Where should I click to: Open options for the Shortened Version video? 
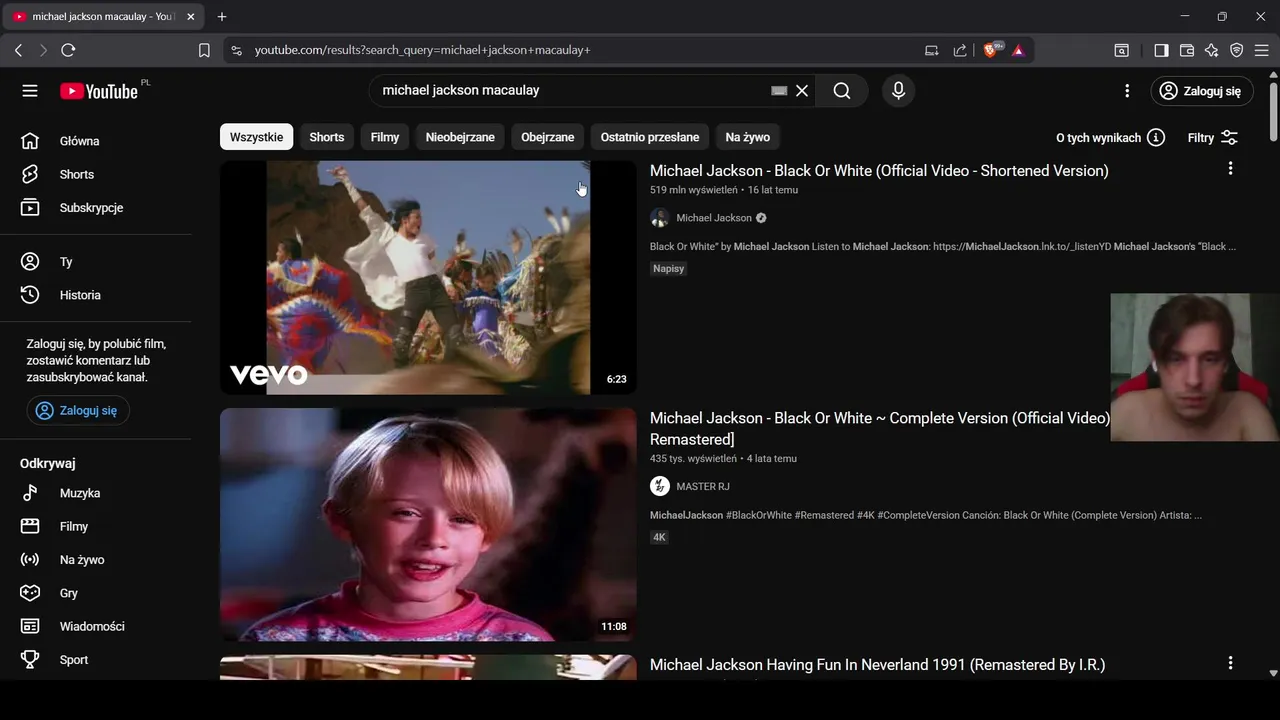1230,169
